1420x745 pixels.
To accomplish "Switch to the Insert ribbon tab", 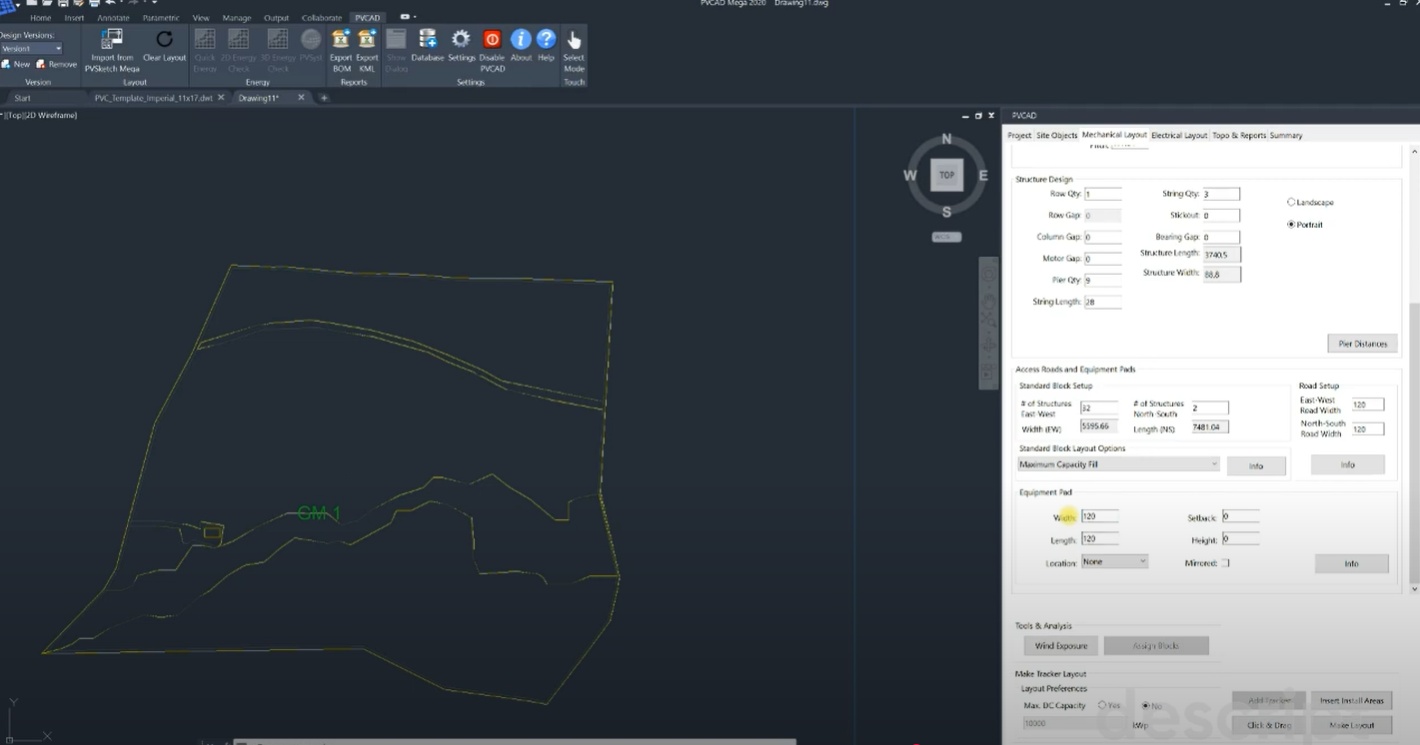I will [x=74, y=18].
